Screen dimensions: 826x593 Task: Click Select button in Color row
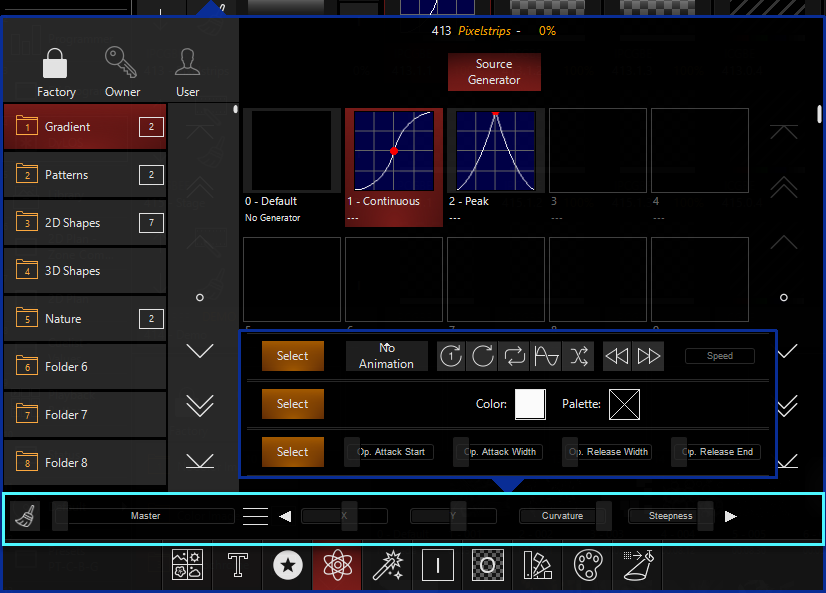(x=293, y=404)
